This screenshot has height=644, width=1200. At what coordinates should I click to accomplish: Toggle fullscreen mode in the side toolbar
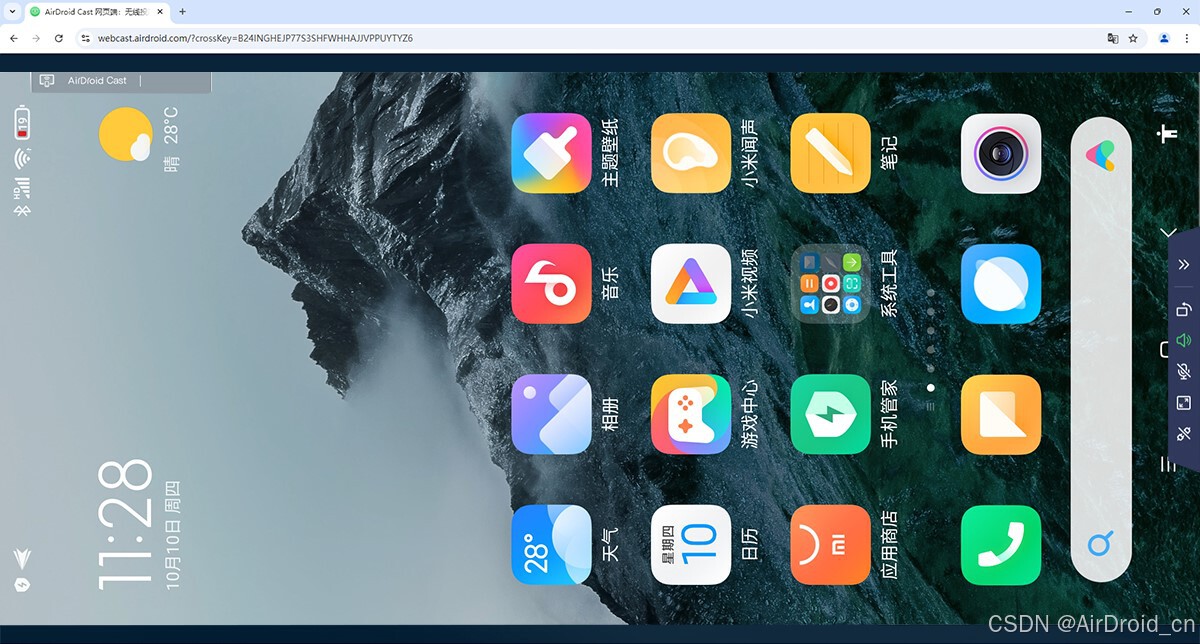(x=1184, y=403)
